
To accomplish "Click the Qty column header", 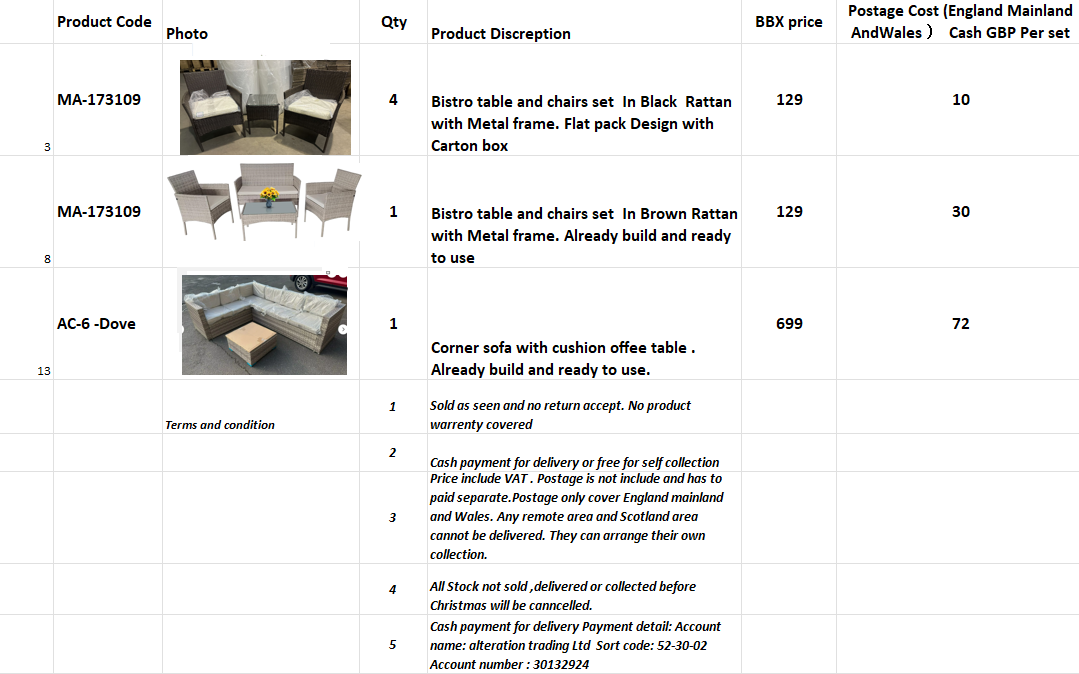I will pyautogui.click(x=394, y=22).
